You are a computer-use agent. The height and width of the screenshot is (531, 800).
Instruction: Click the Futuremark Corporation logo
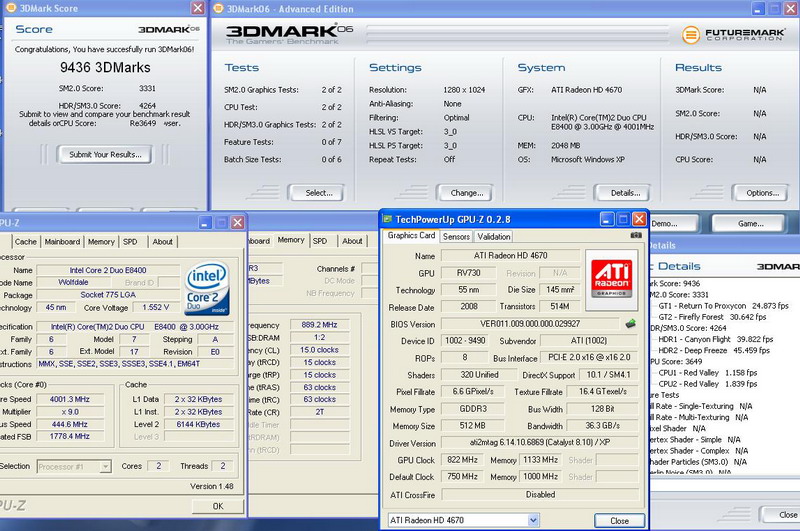(x=733, y=35)
